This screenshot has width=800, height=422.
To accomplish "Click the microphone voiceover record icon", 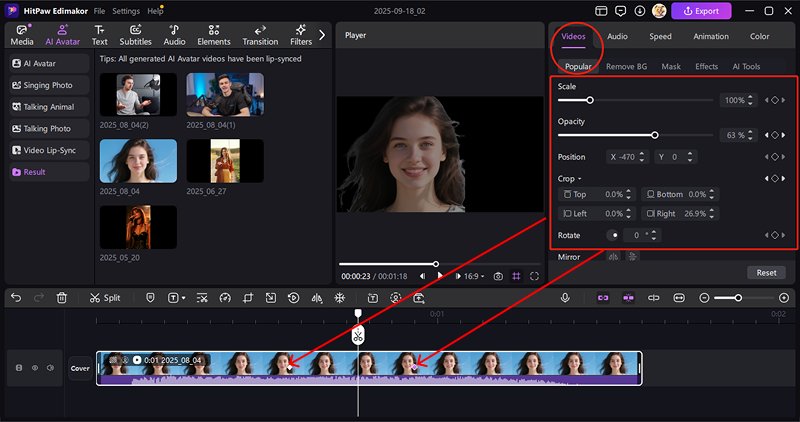I will pyautogui.click(x=565, y=298).
